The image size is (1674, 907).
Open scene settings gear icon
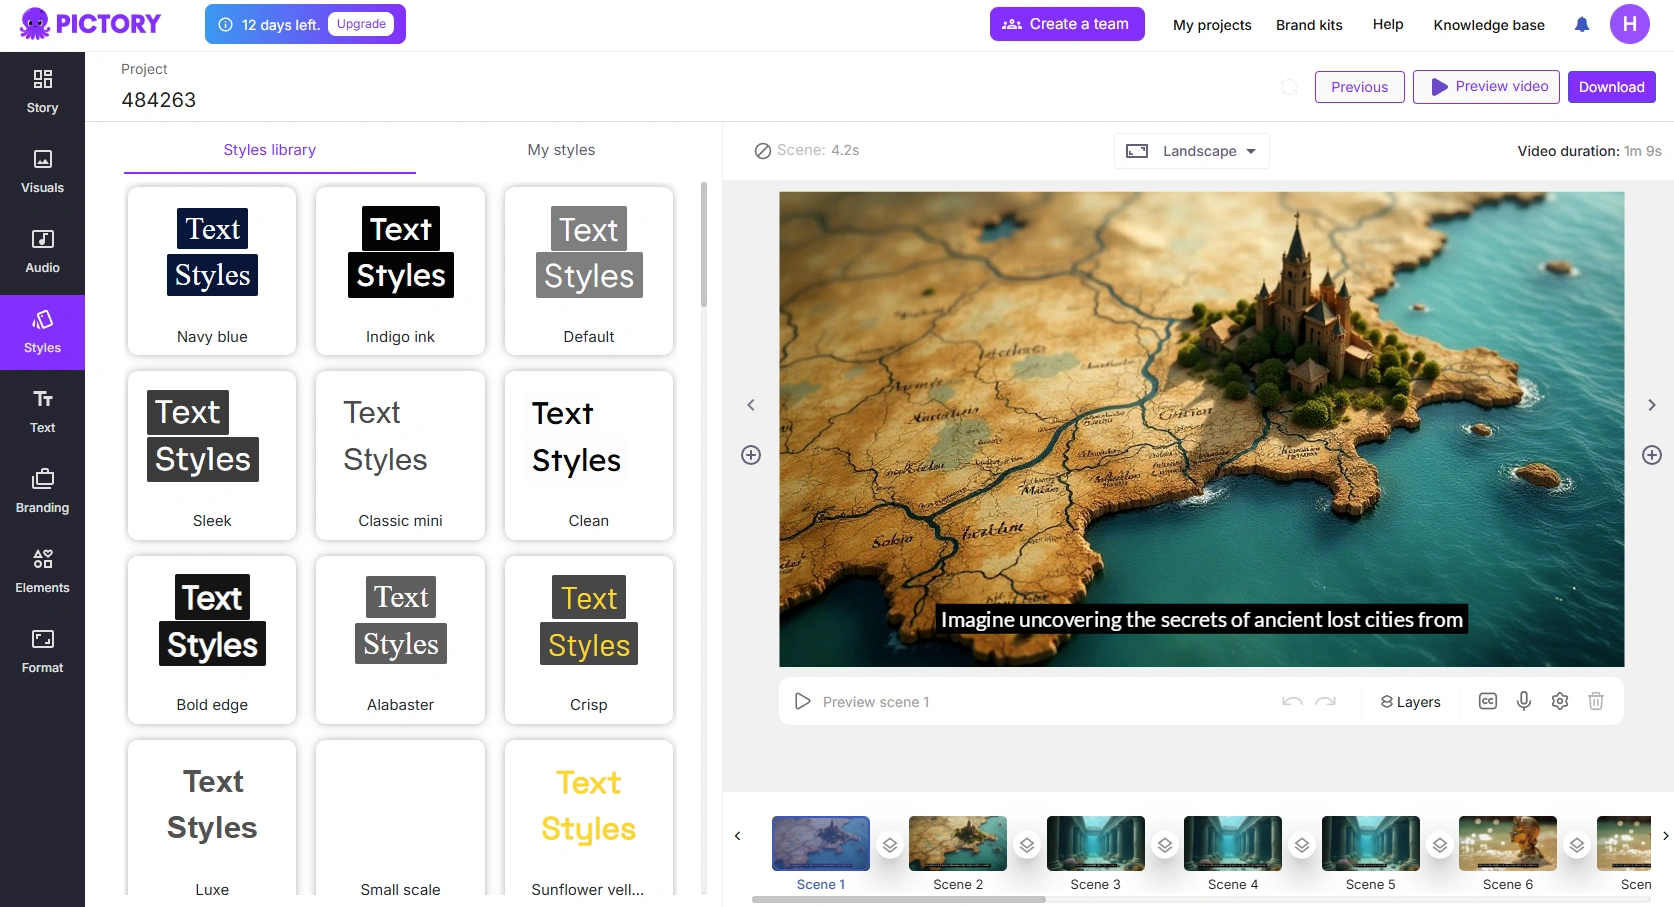(1559, 701)
